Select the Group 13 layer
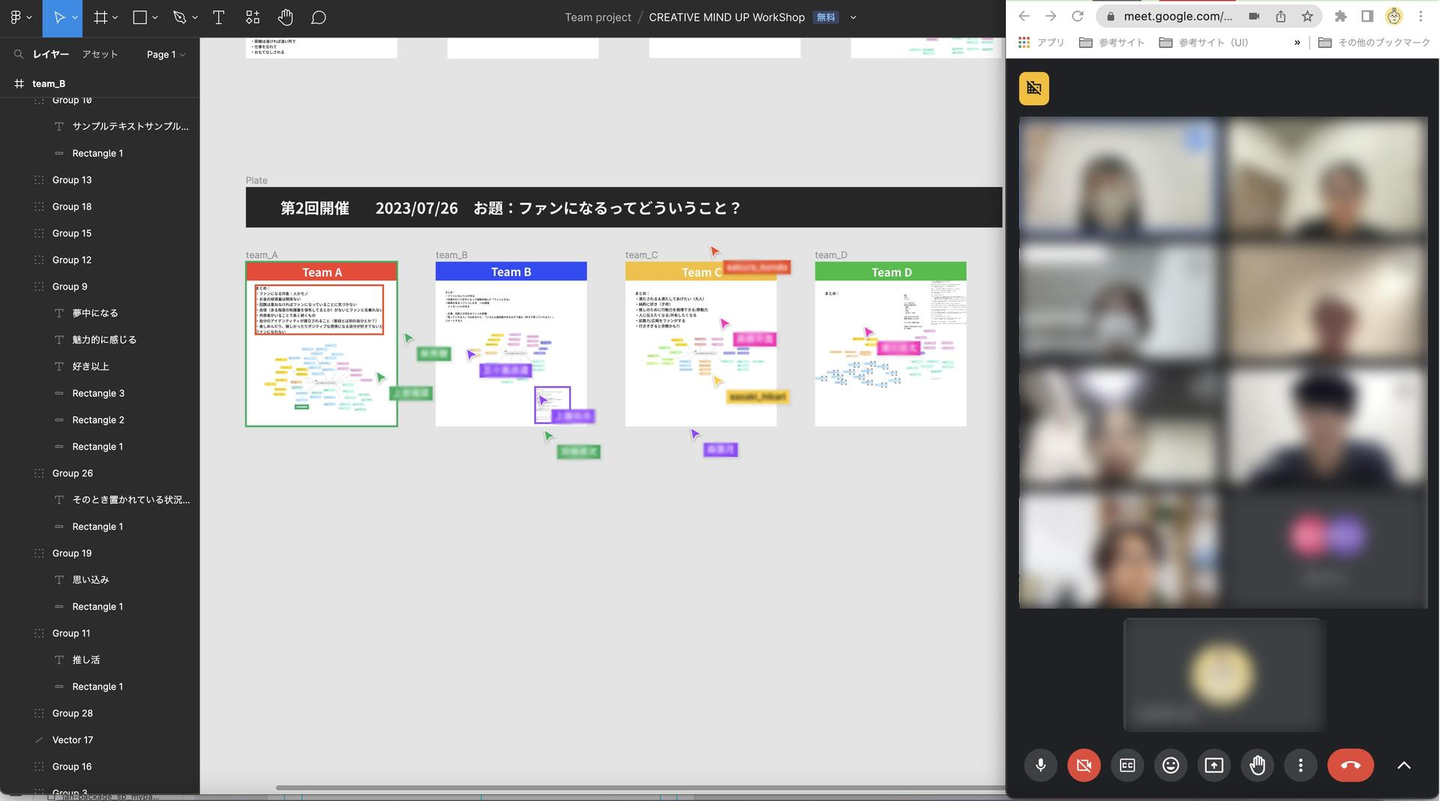Image resolution: width=1440 pixels, height=801 pixels. [100, 180]
